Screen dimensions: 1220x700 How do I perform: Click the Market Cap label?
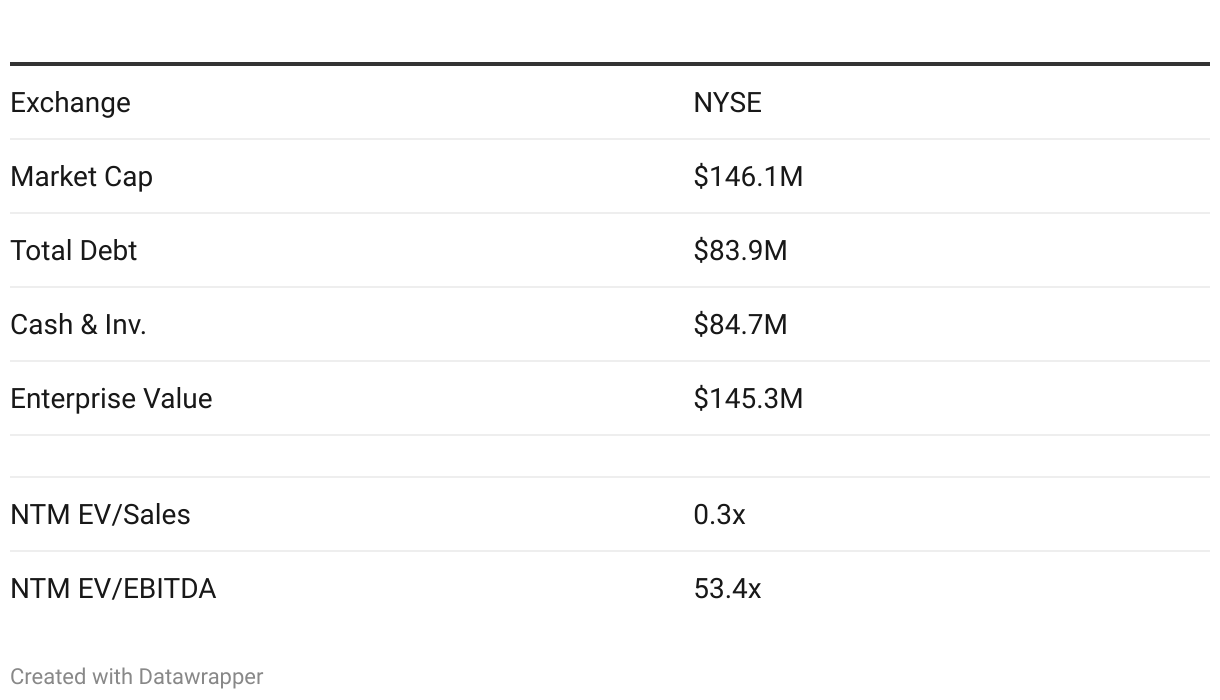click(x=81, y=177)
